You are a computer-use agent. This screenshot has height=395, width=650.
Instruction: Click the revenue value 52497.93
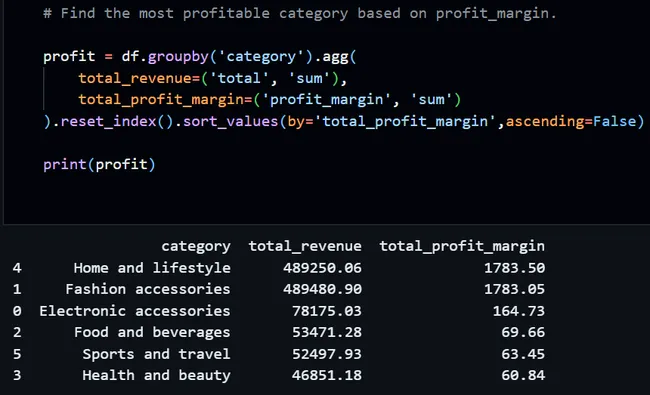tap(327, 354)
